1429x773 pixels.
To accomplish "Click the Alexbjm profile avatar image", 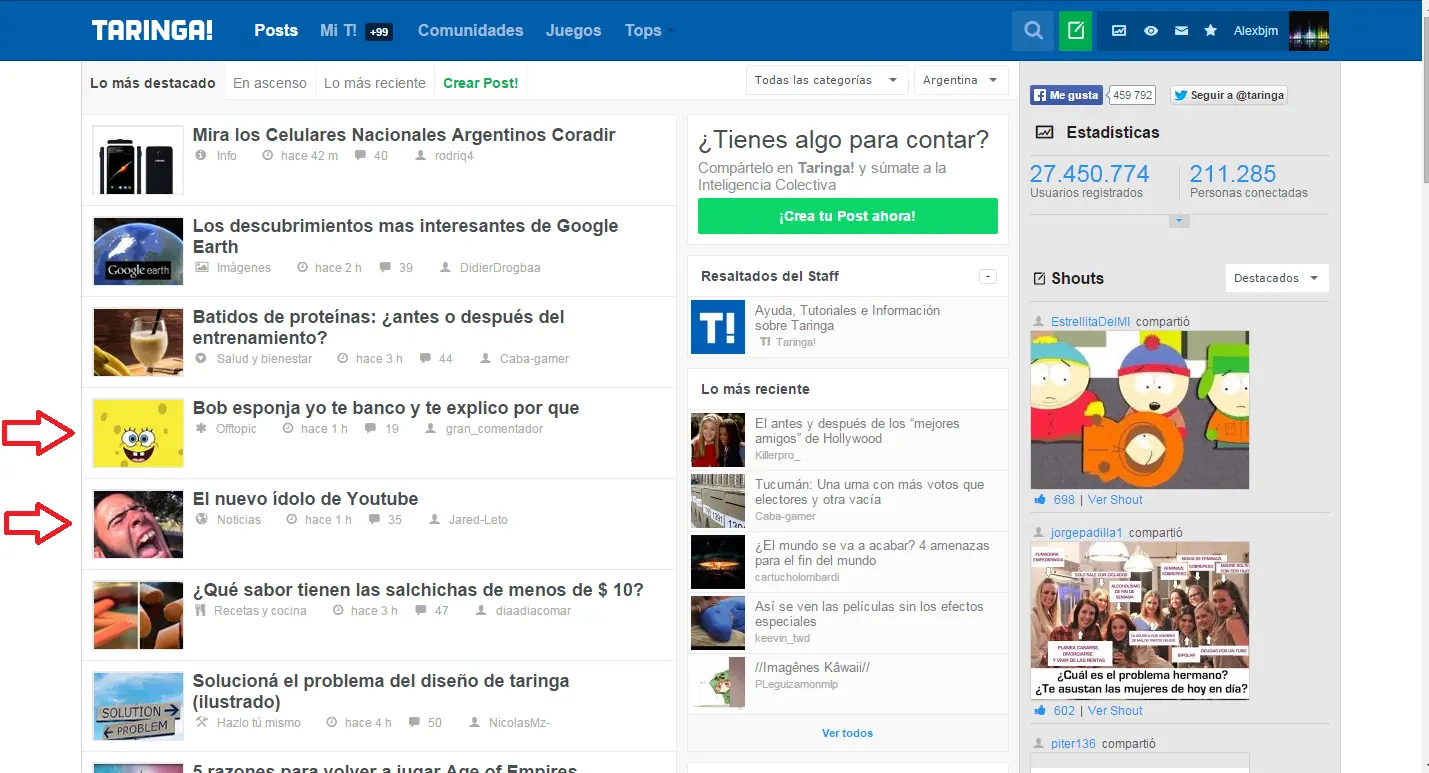I will (1309, 31).
